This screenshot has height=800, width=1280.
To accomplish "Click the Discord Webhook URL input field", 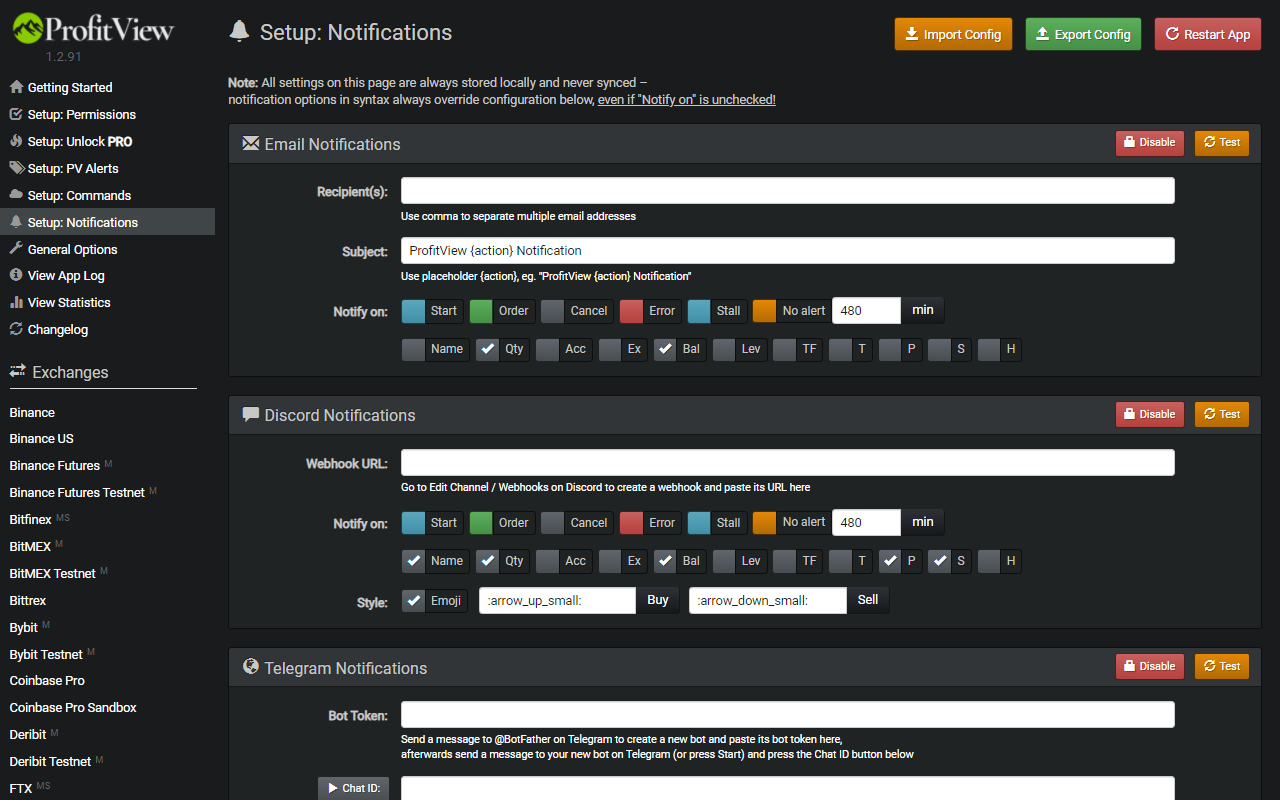I will (x=787, y=462).
